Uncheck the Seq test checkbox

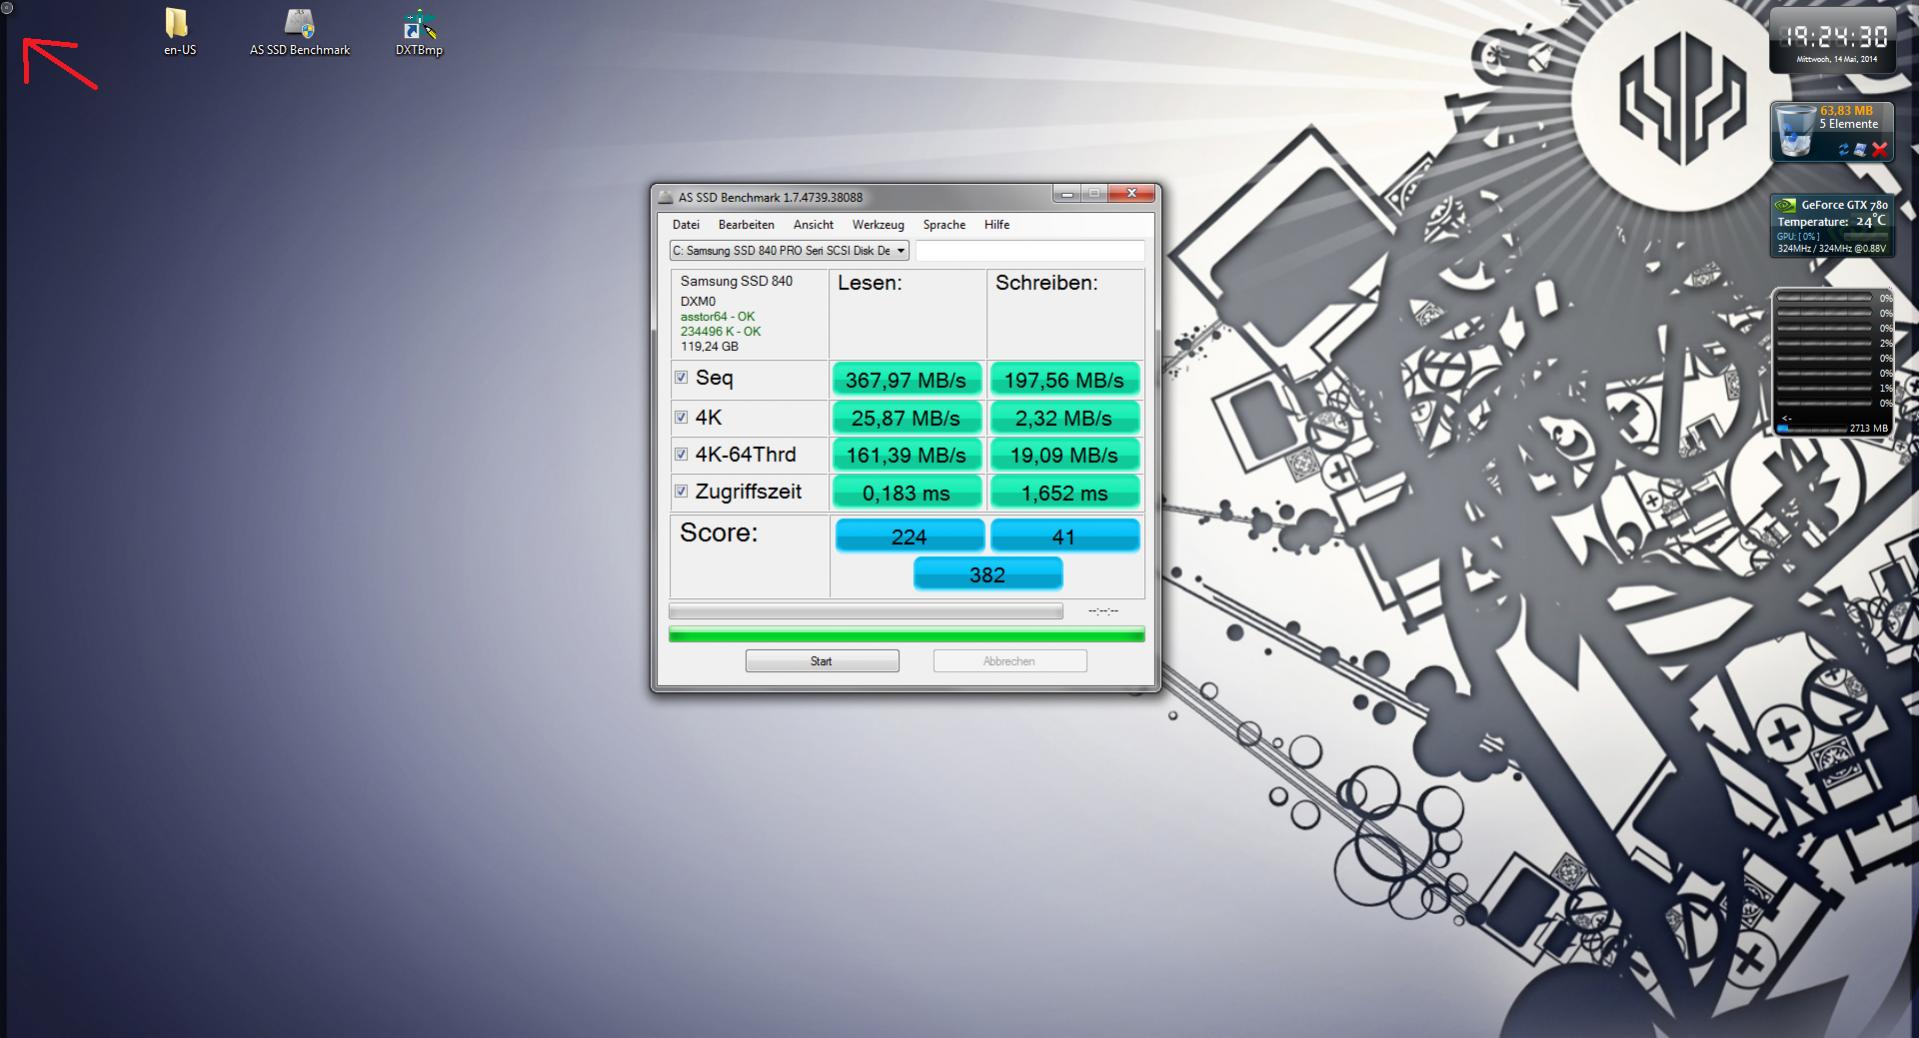pos(681,377)
